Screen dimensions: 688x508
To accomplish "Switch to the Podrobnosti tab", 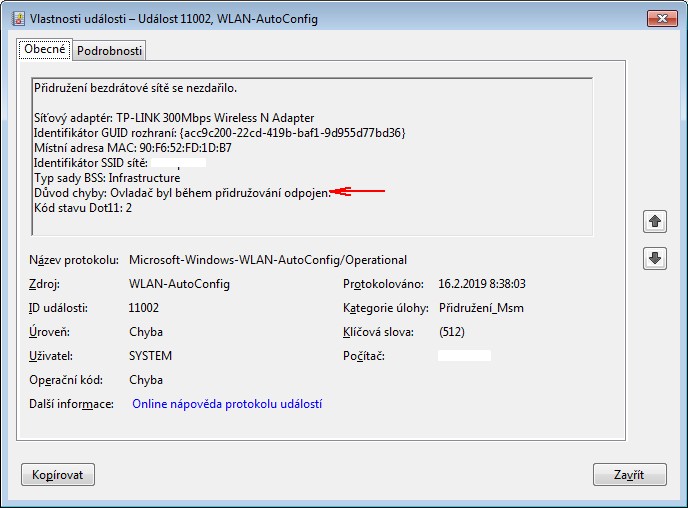I will [110, 51].
